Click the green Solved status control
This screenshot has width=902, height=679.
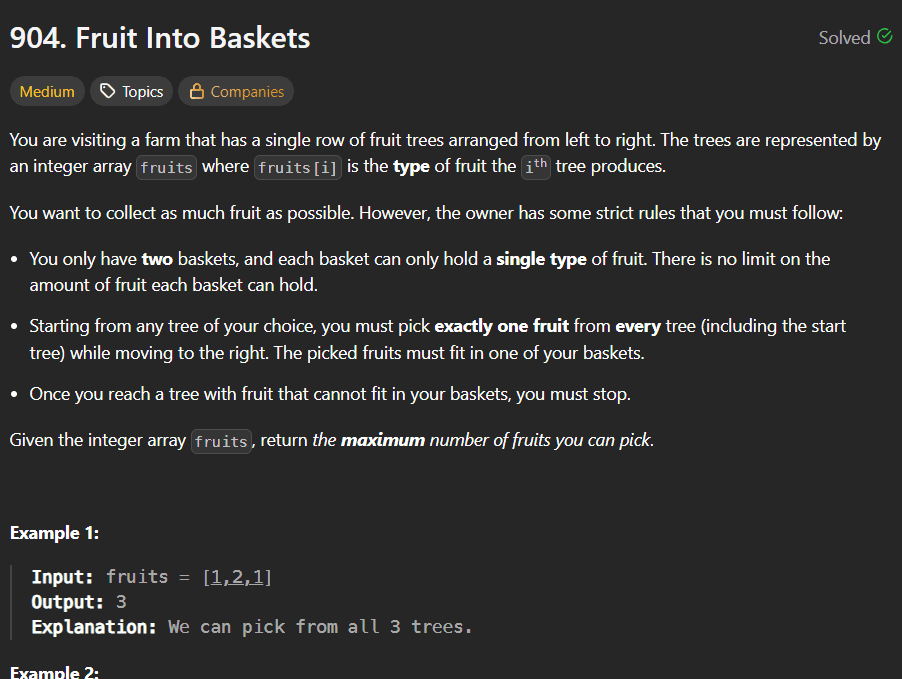point(855,37)
